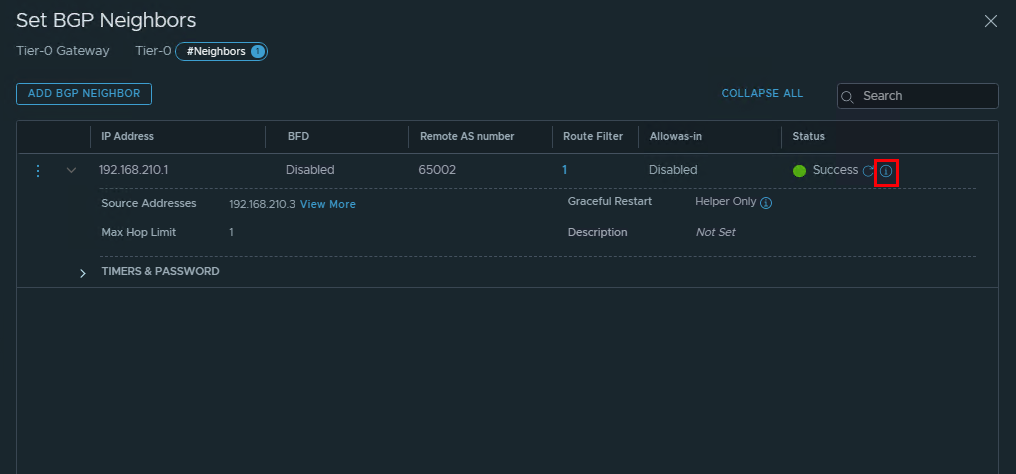Close the Set BGP Neighbors dialog
This screenshot has height=474, width=1016.
[x=991, y=21]
